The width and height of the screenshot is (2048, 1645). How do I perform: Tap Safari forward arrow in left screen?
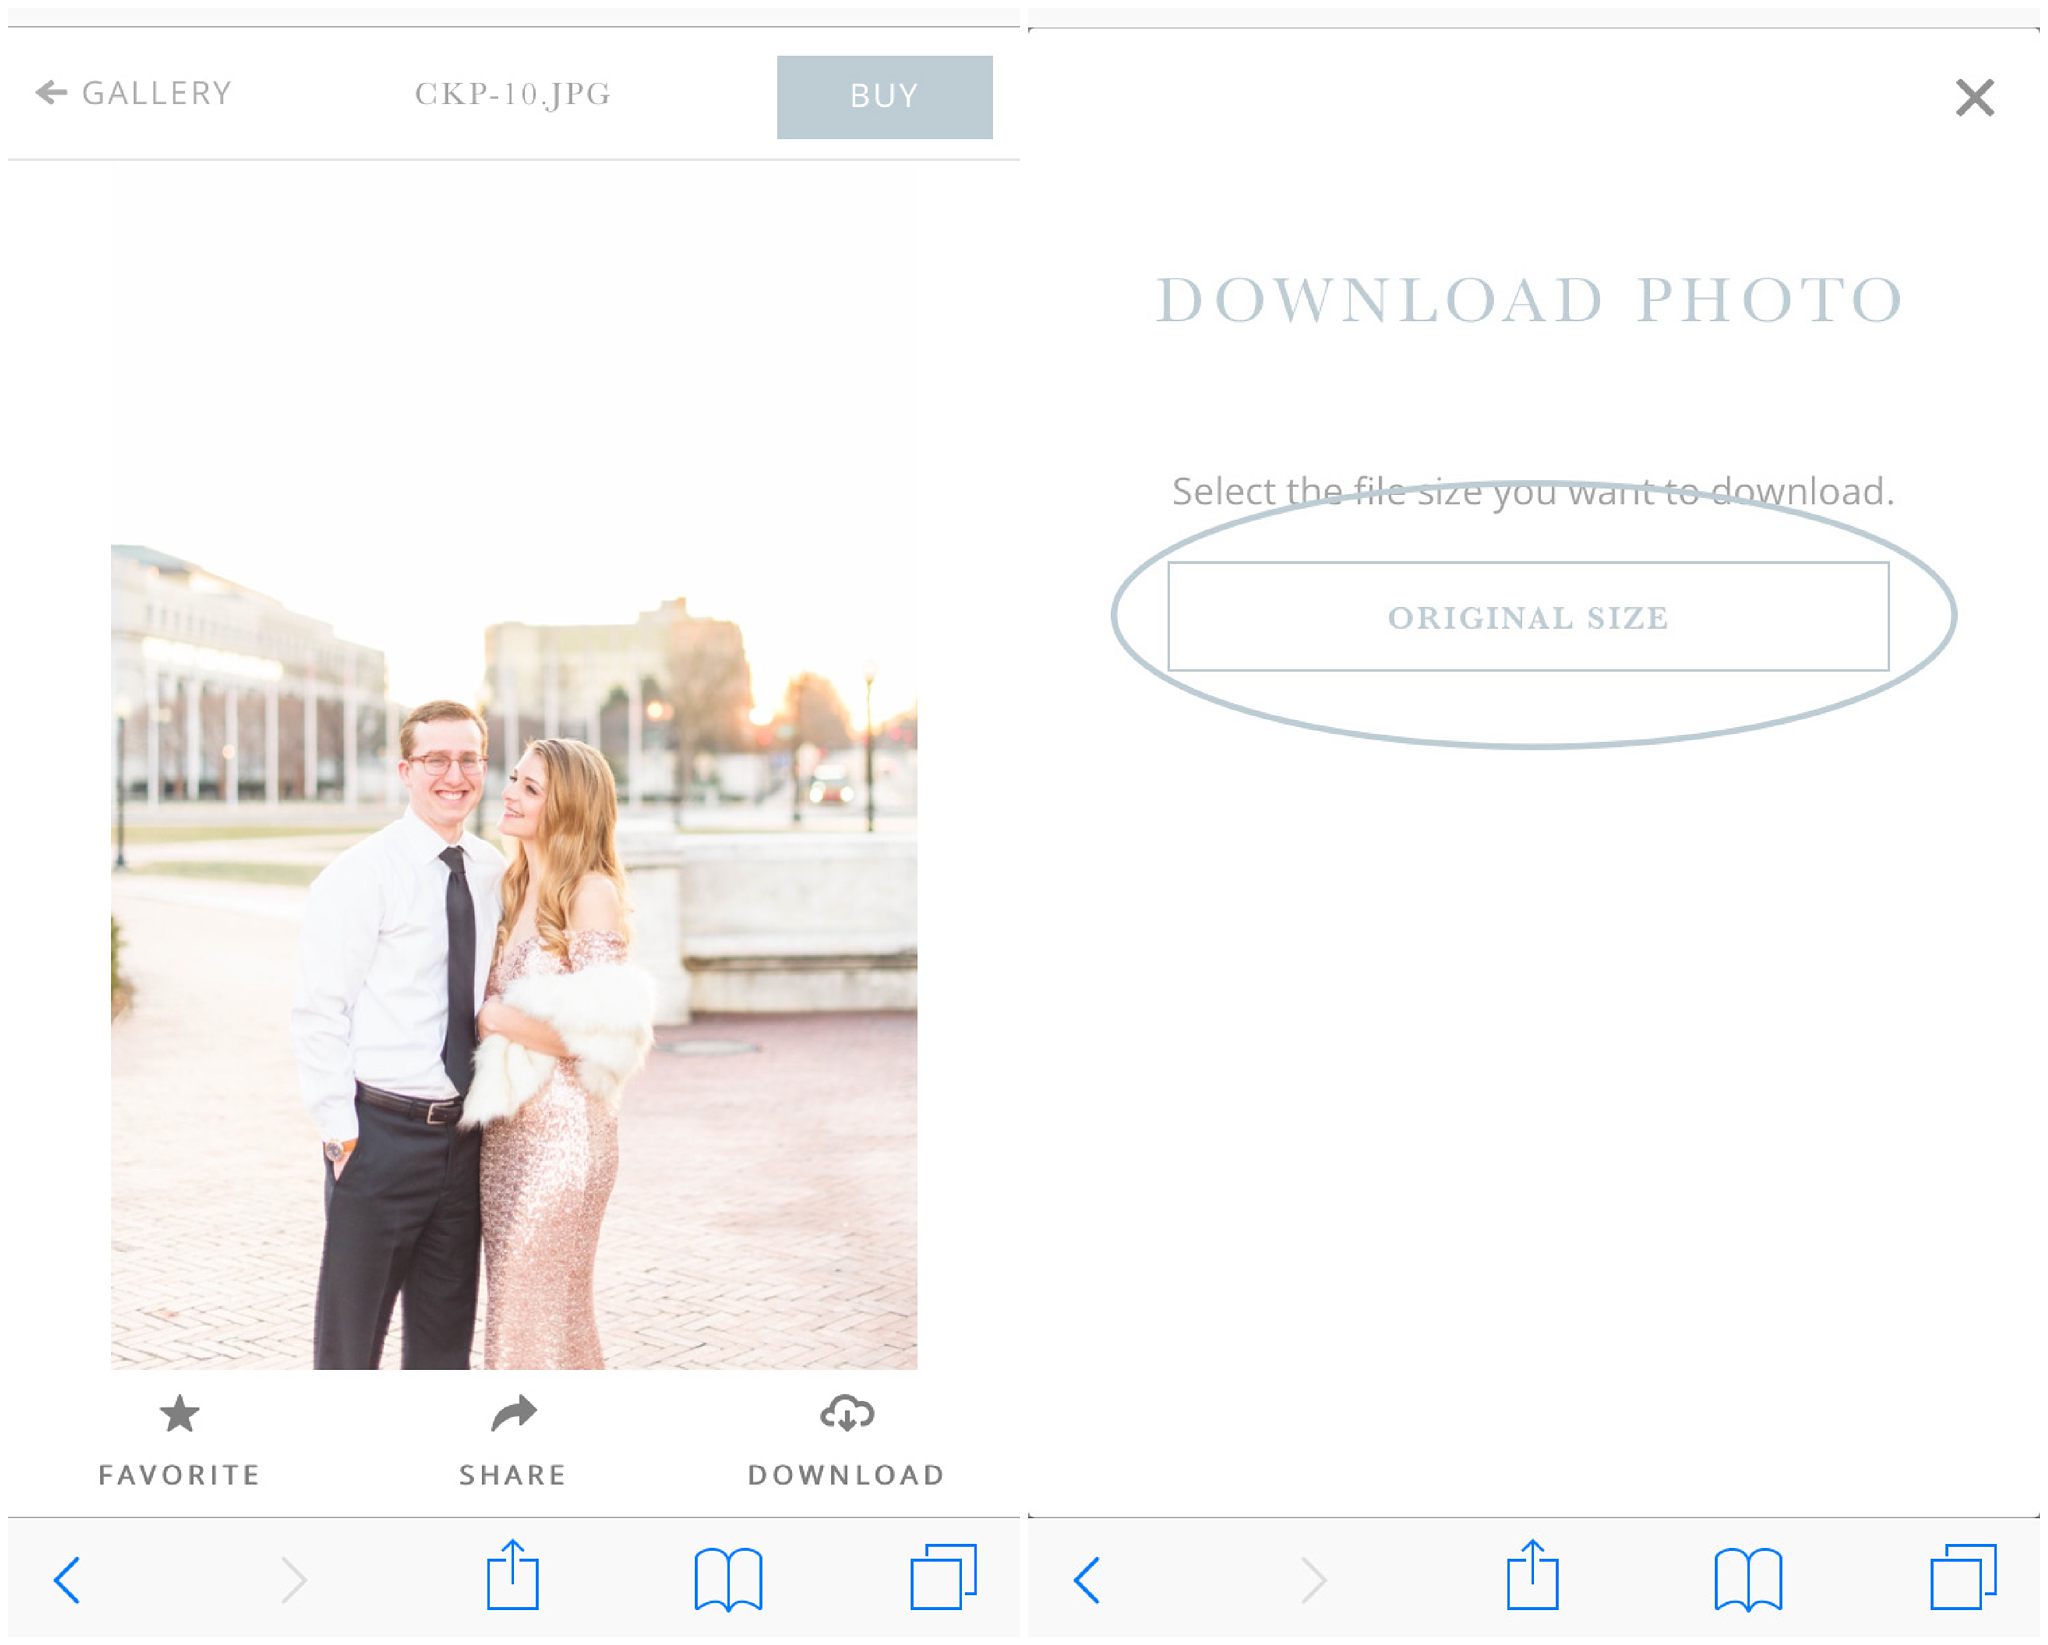tap(293, 1580)
